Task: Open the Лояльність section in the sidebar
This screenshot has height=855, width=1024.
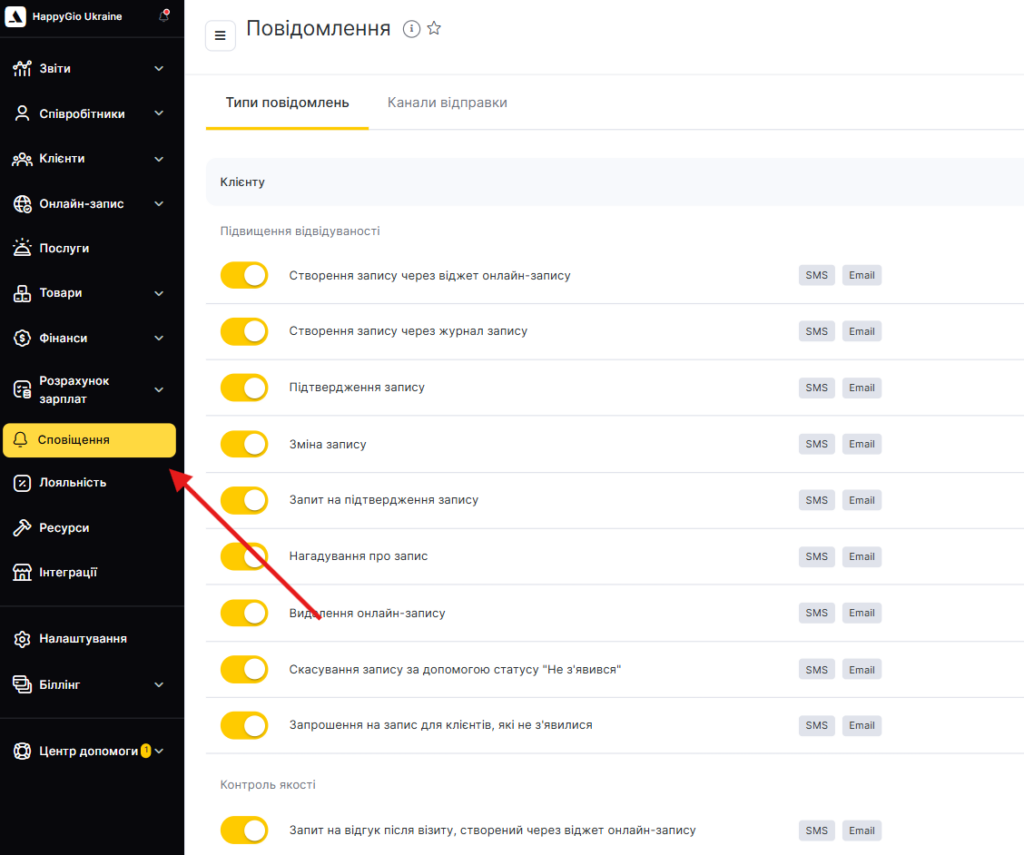Action: pyautogui.click(x=72, y=483)
